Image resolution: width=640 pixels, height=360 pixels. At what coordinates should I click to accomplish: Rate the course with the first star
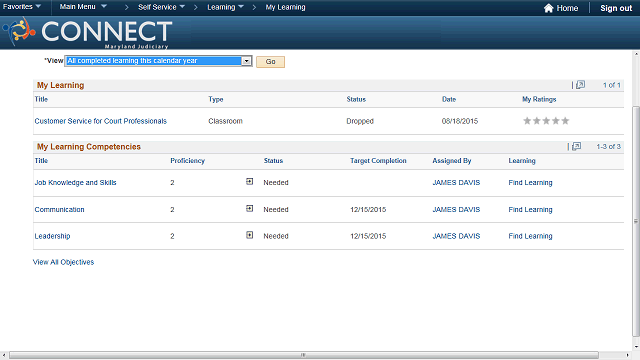point(527,120)
